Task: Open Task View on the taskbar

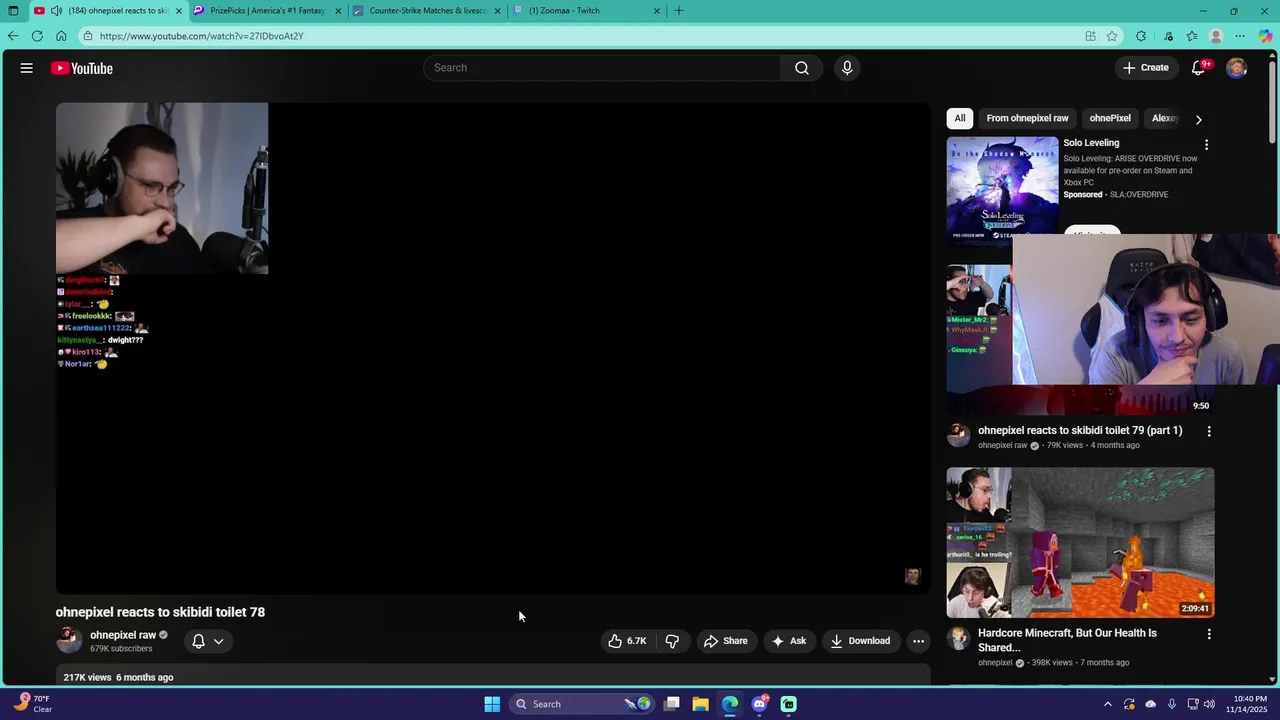Action: pos(672,704)
